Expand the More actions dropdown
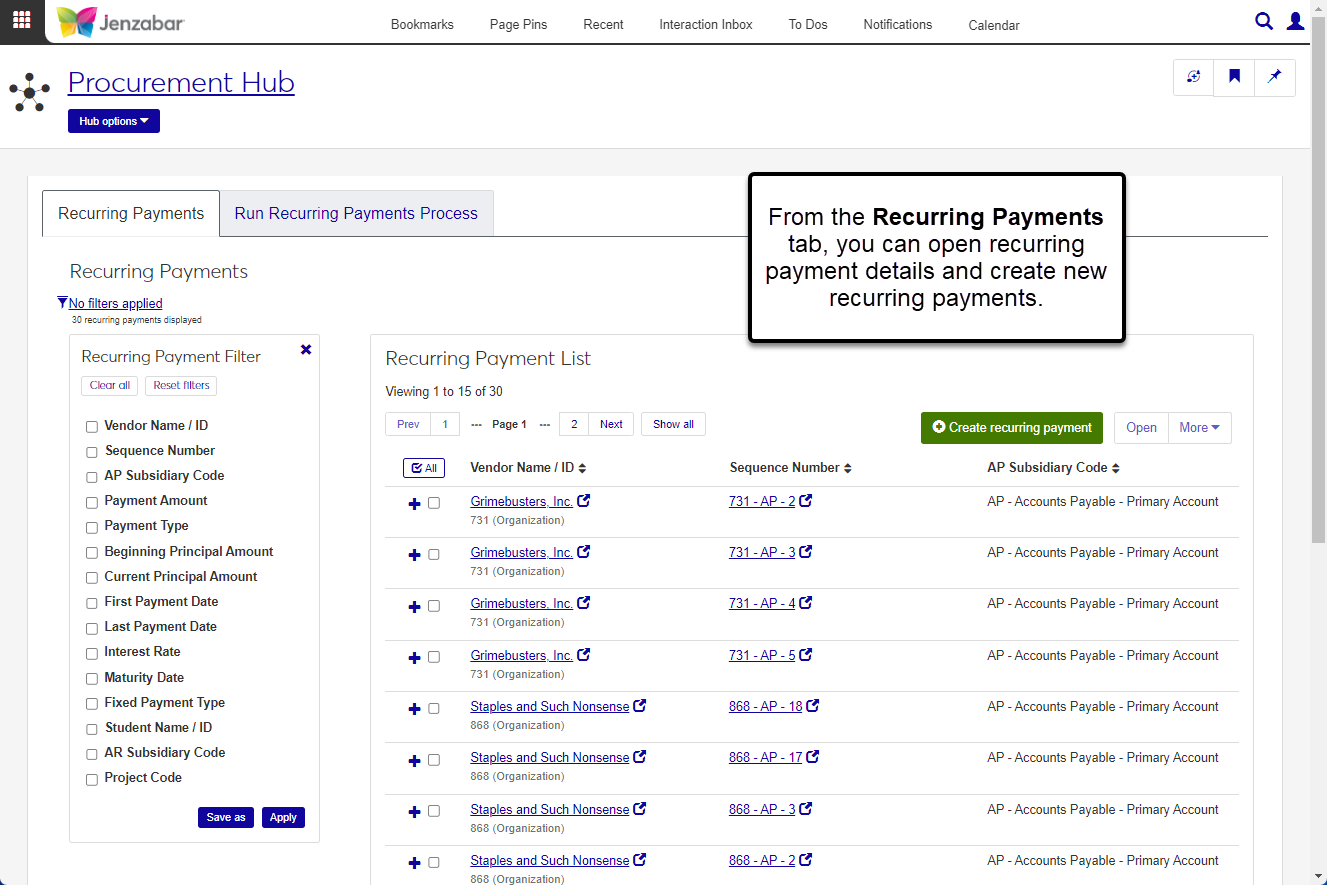This screenshot has width=1327, height=885. (x=1199, y=428)
